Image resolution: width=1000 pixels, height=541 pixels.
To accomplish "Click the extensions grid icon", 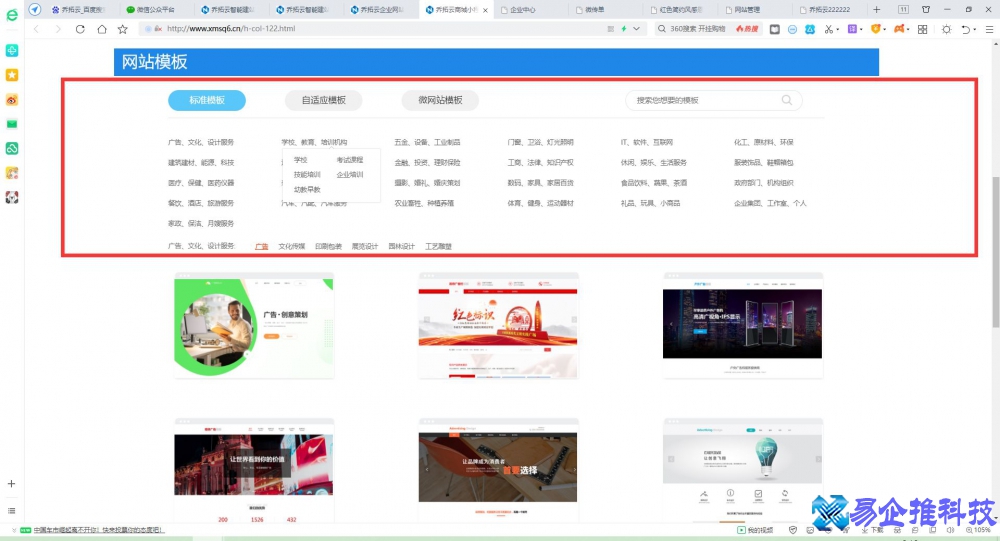I will tap(922, 29).
